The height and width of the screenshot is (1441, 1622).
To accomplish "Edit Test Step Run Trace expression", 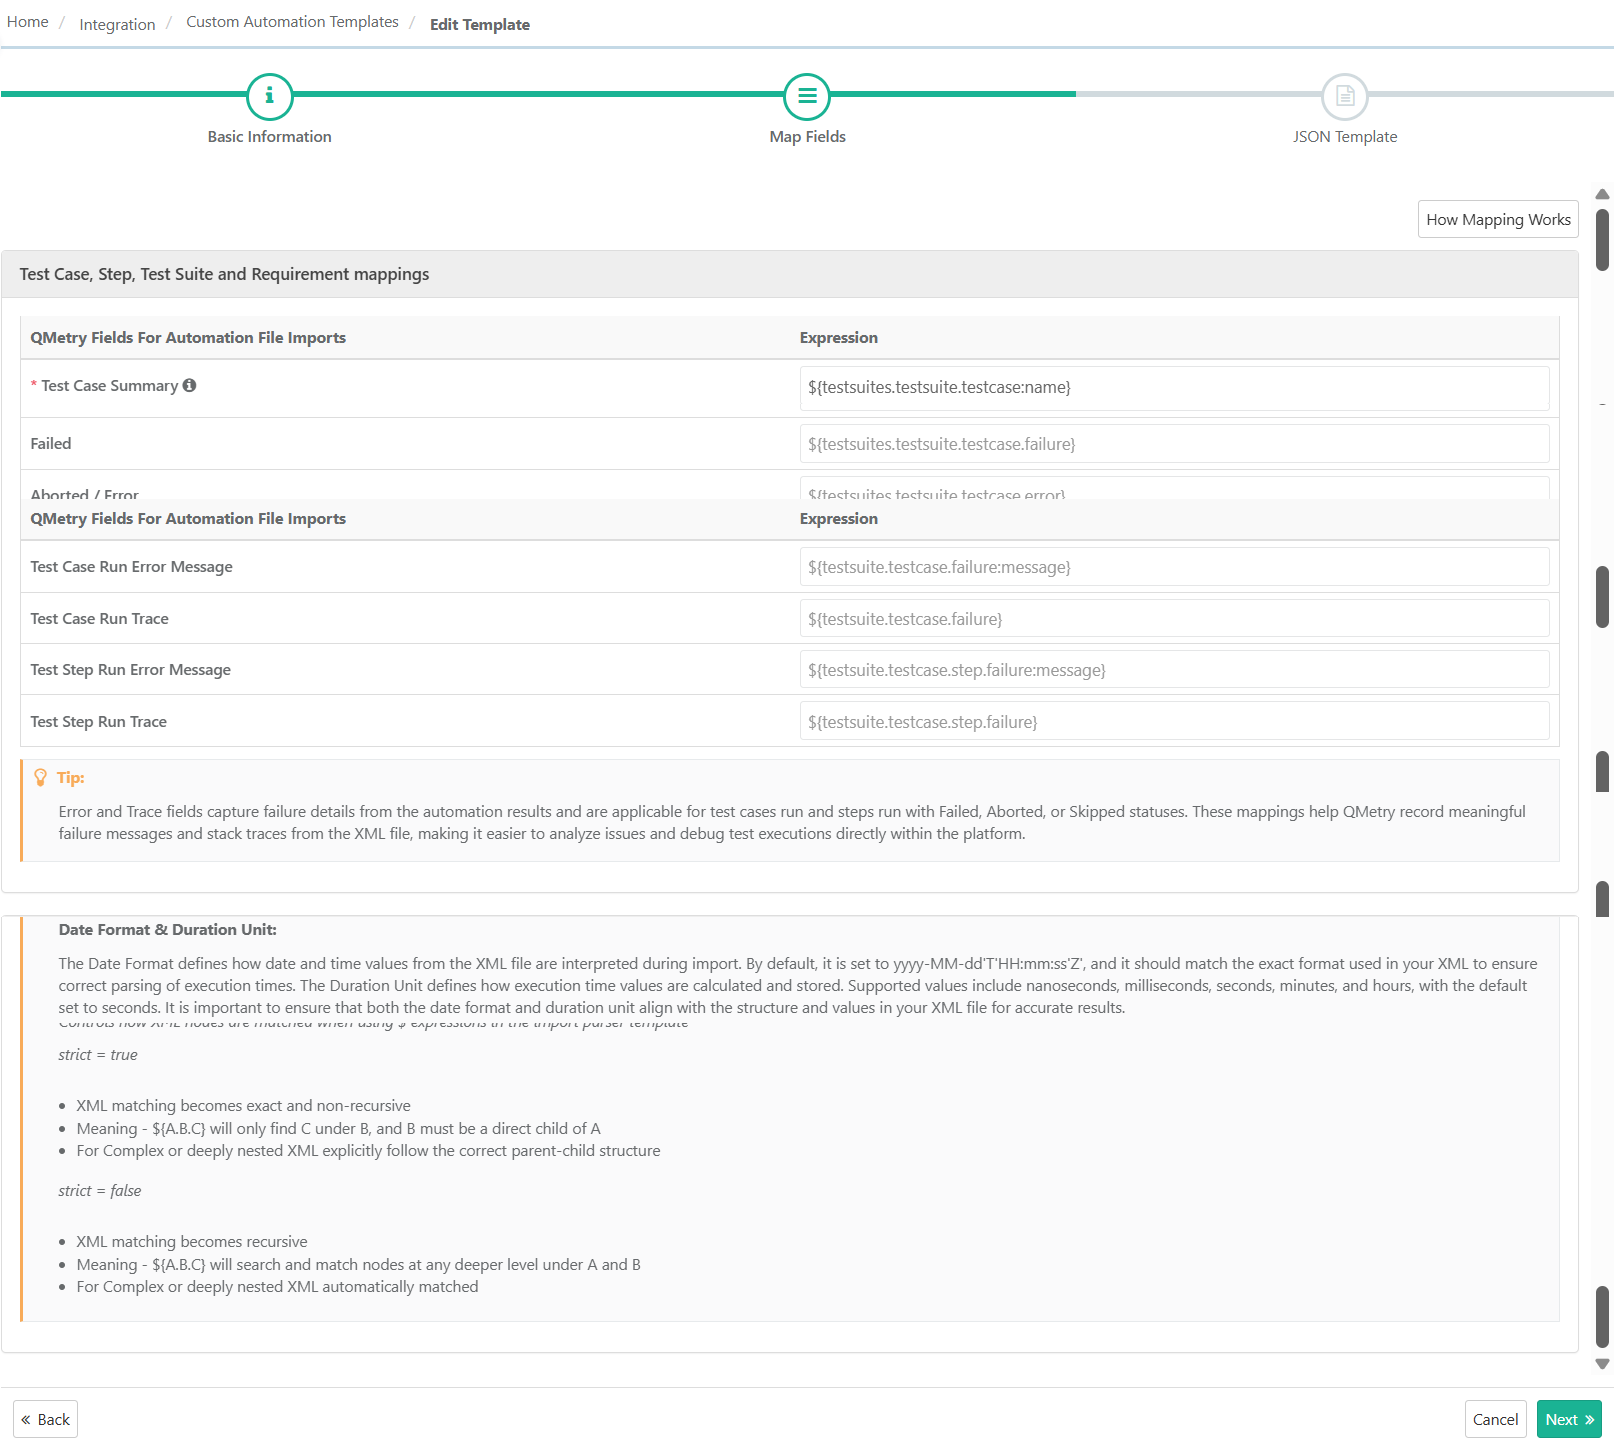I will coord(1174,722).
